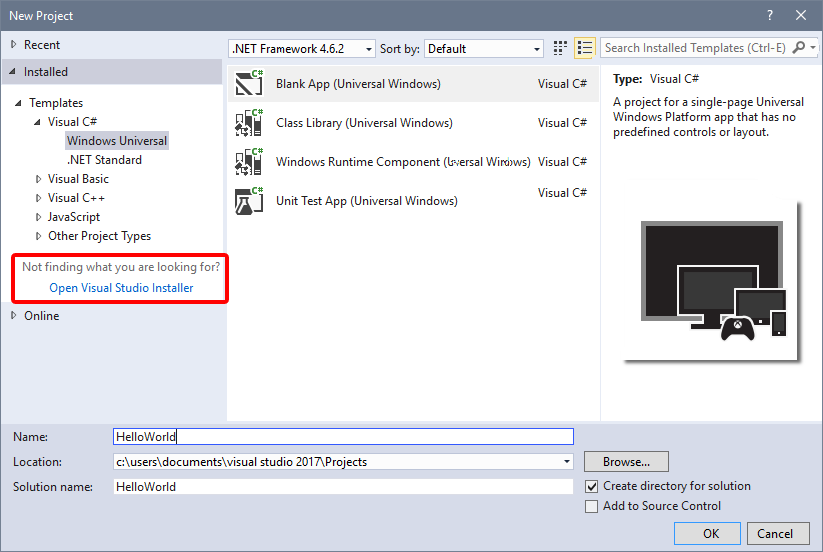This screenshot has height=552, width=823.
Task: Click the Windows Runtime Component template icon
Action: pyautogui.click(x=249, y=162)
